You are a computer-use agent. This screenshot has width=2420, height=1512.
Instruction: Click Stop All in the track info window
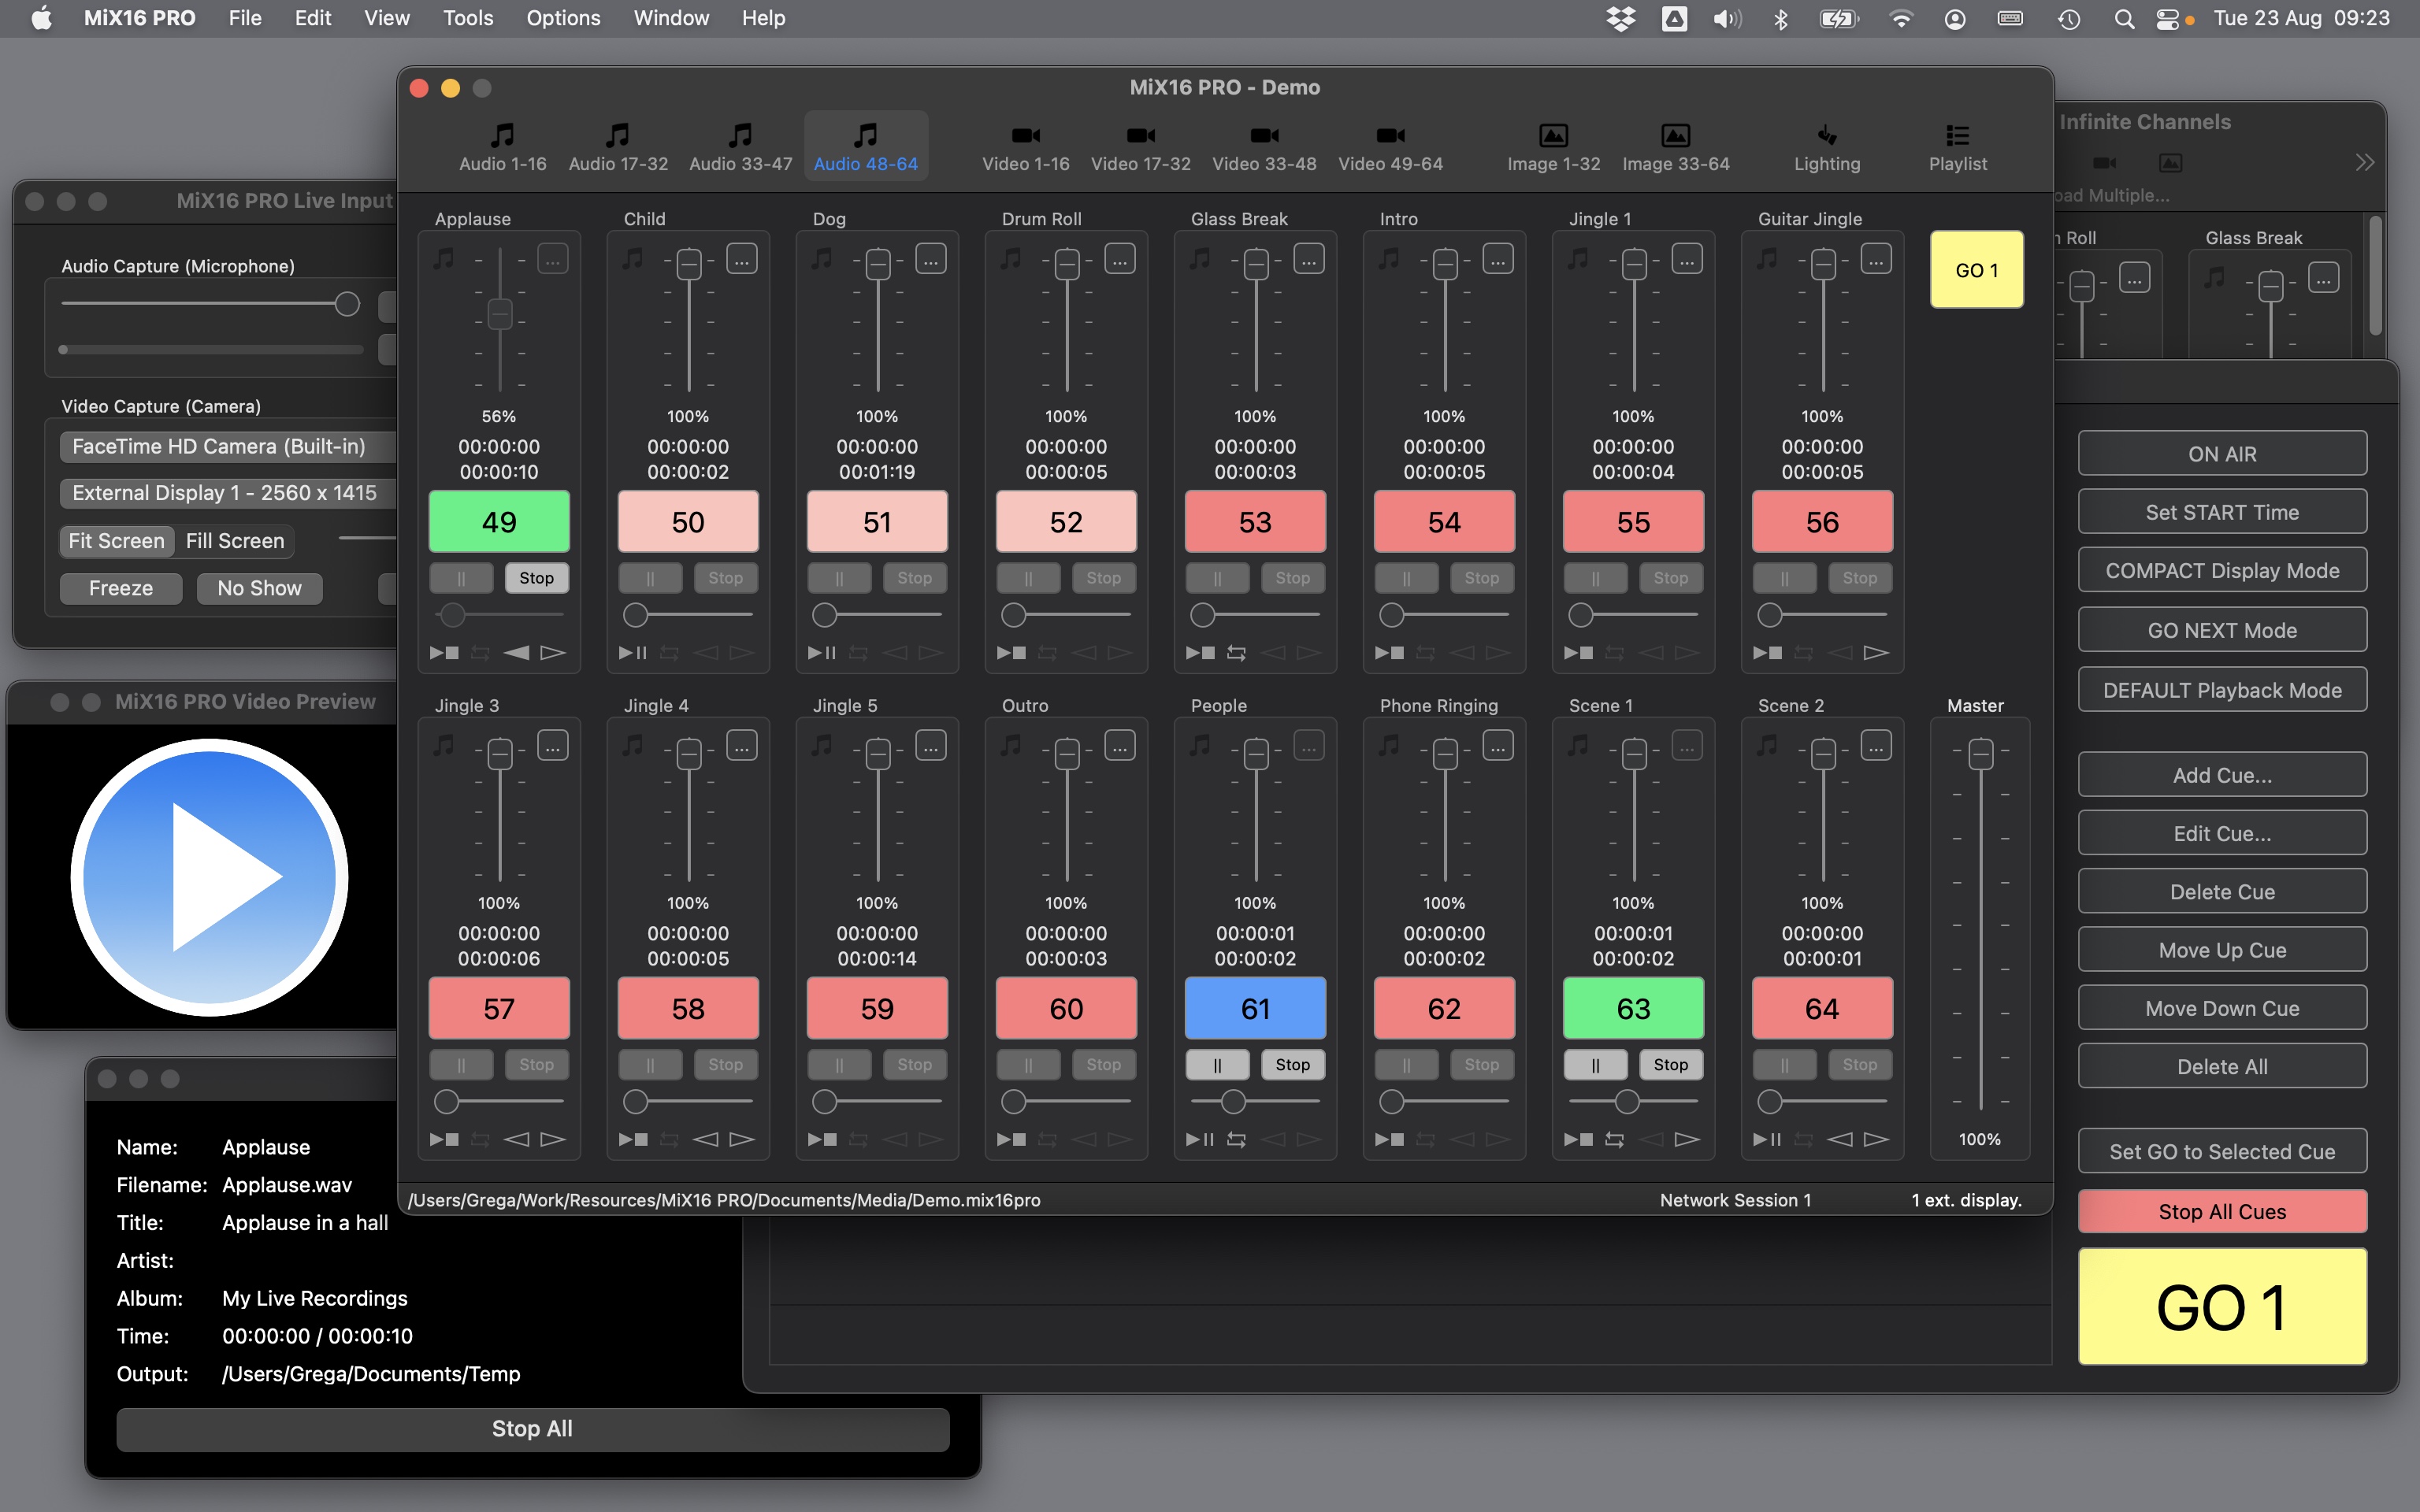pyautogui.click(x=532, y=1429)
